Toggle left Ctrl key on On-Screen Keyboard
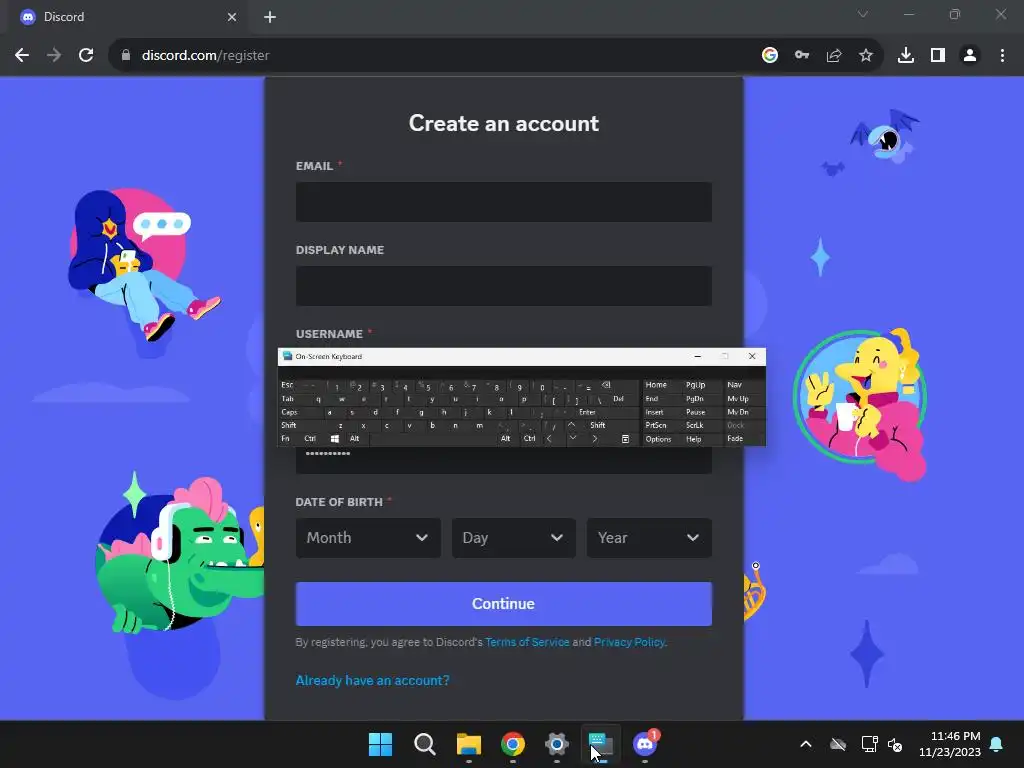The image size is (1024, 768). (310, 439)
